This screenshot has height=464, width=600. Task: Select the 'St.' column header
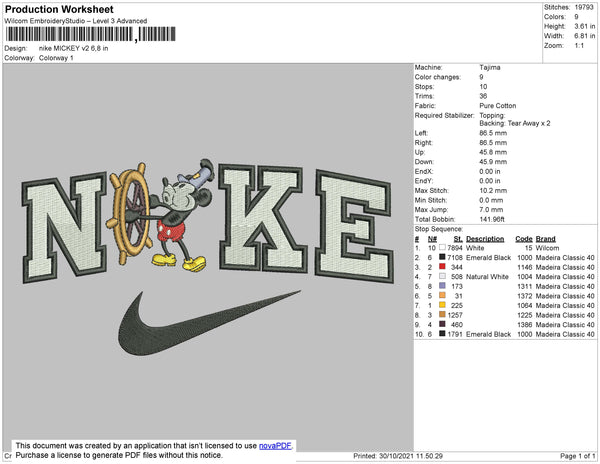pyautogui.click(x=458, y=239)
